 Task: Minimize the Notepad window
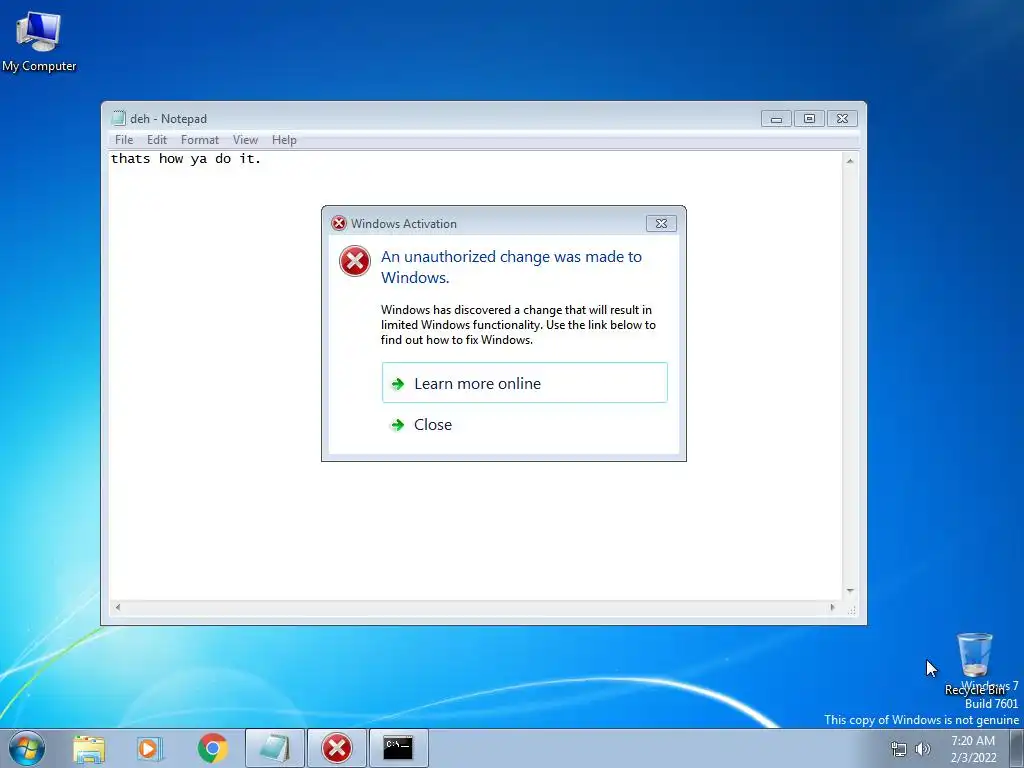point(776,119)
